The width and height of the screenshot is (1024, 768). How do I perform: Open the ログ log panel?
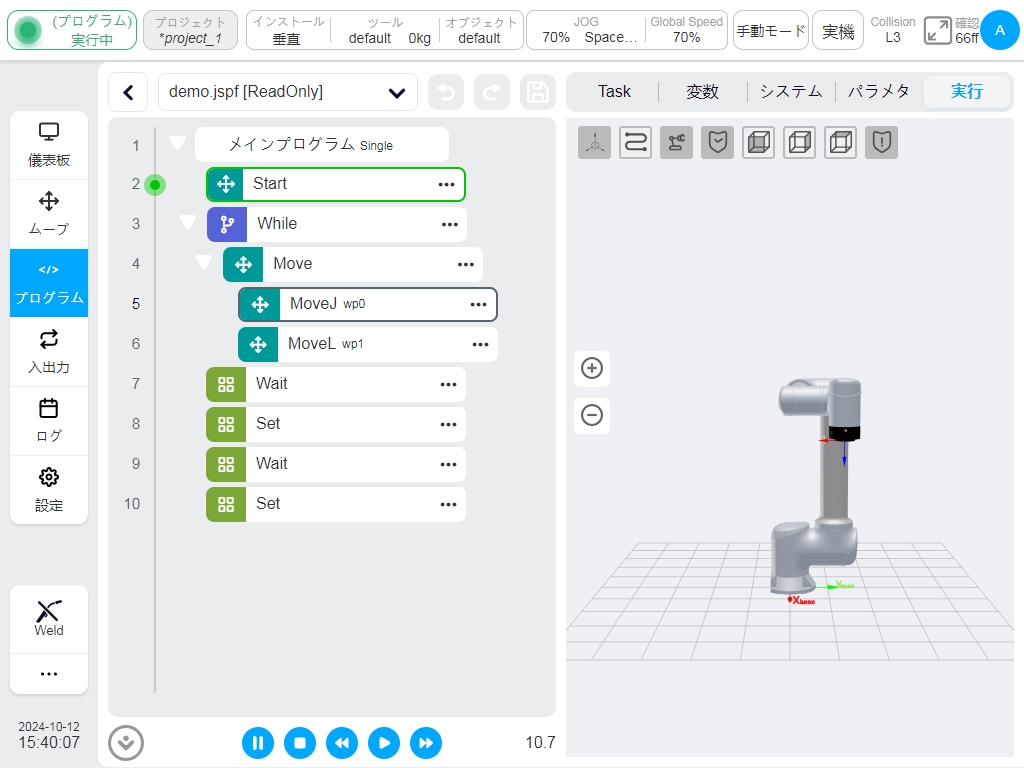(49, 421)
